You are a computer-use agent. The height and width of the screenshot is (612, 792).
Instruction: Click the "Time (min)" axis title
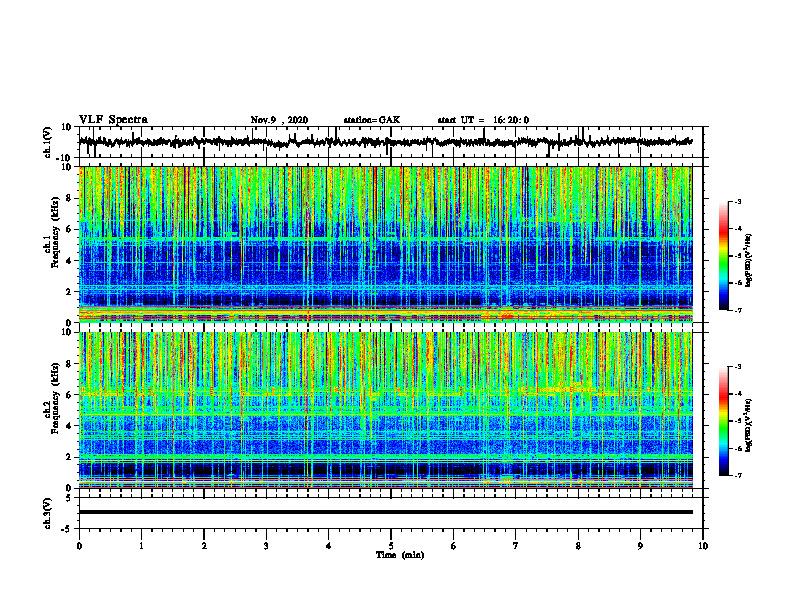[400, 555]
